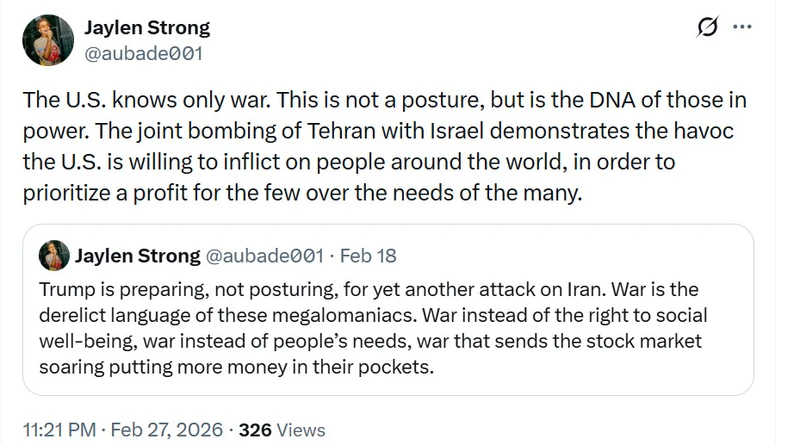
Task: Open Jaylen Strong's profile from top display name
Action: [x=147, y=28]
